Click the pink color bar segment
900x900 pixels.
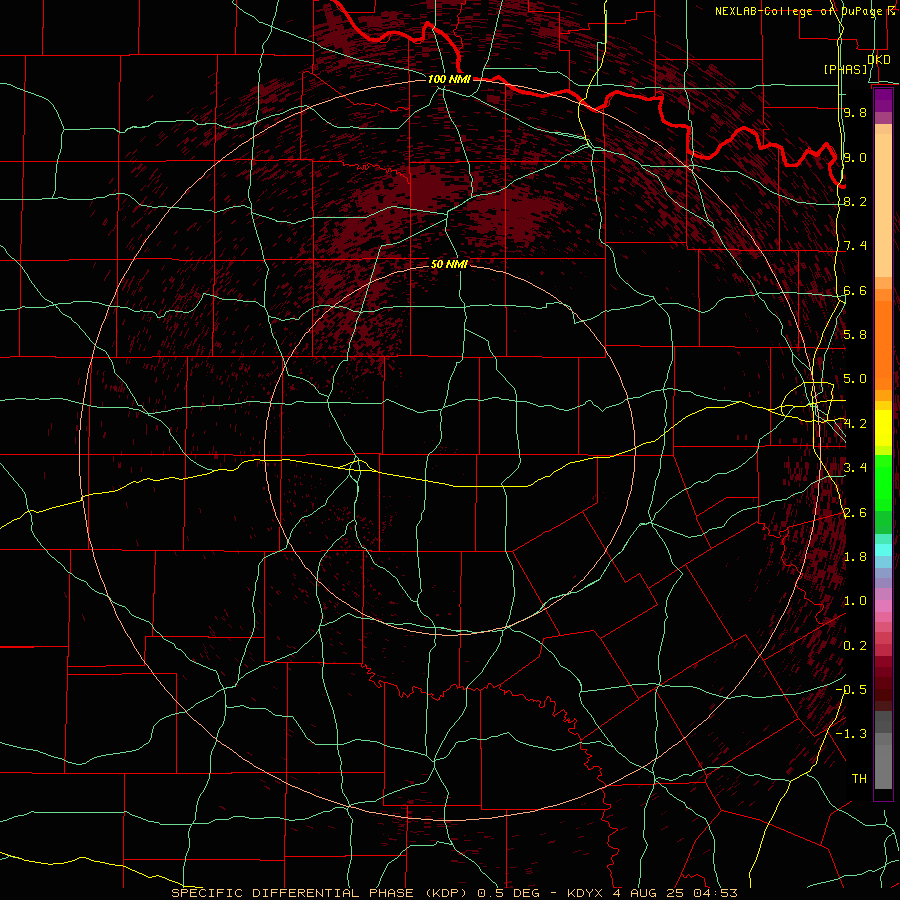pyautogui.click(x=883, y=606)
